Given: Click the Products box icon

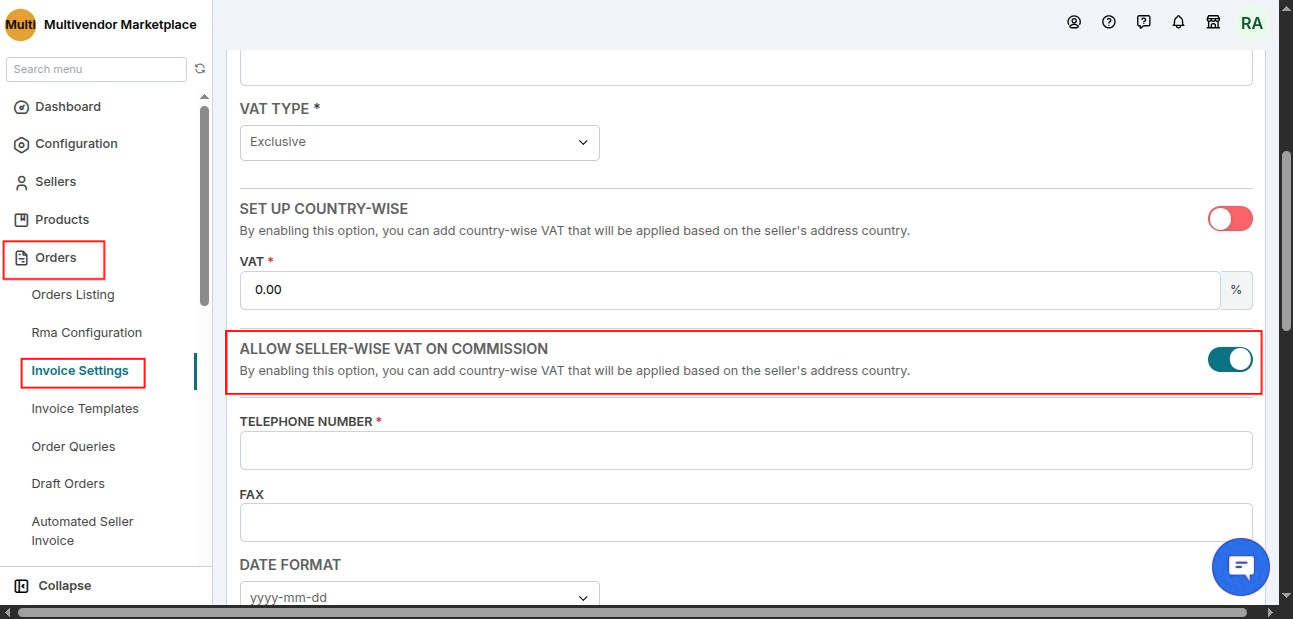Looking at the screenshot, I should click(x=21, y=220).
